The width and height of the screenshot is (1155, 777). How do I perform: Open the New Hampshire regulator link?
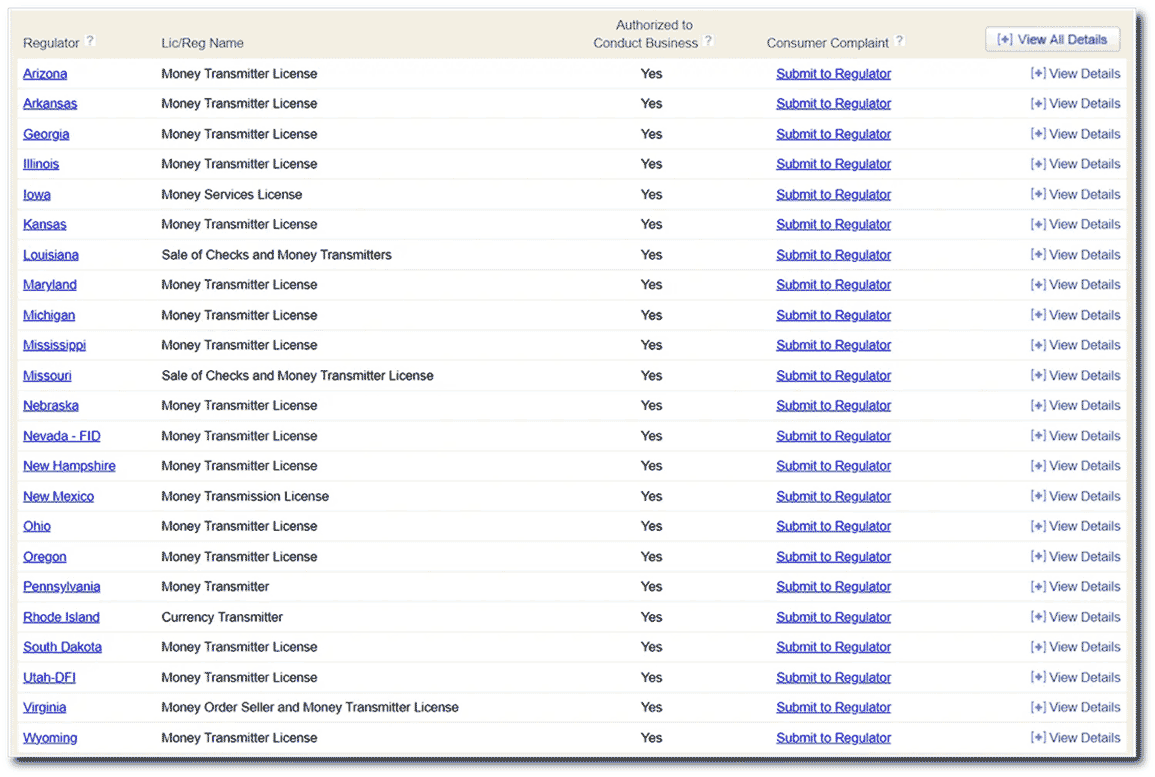[69, 466]
